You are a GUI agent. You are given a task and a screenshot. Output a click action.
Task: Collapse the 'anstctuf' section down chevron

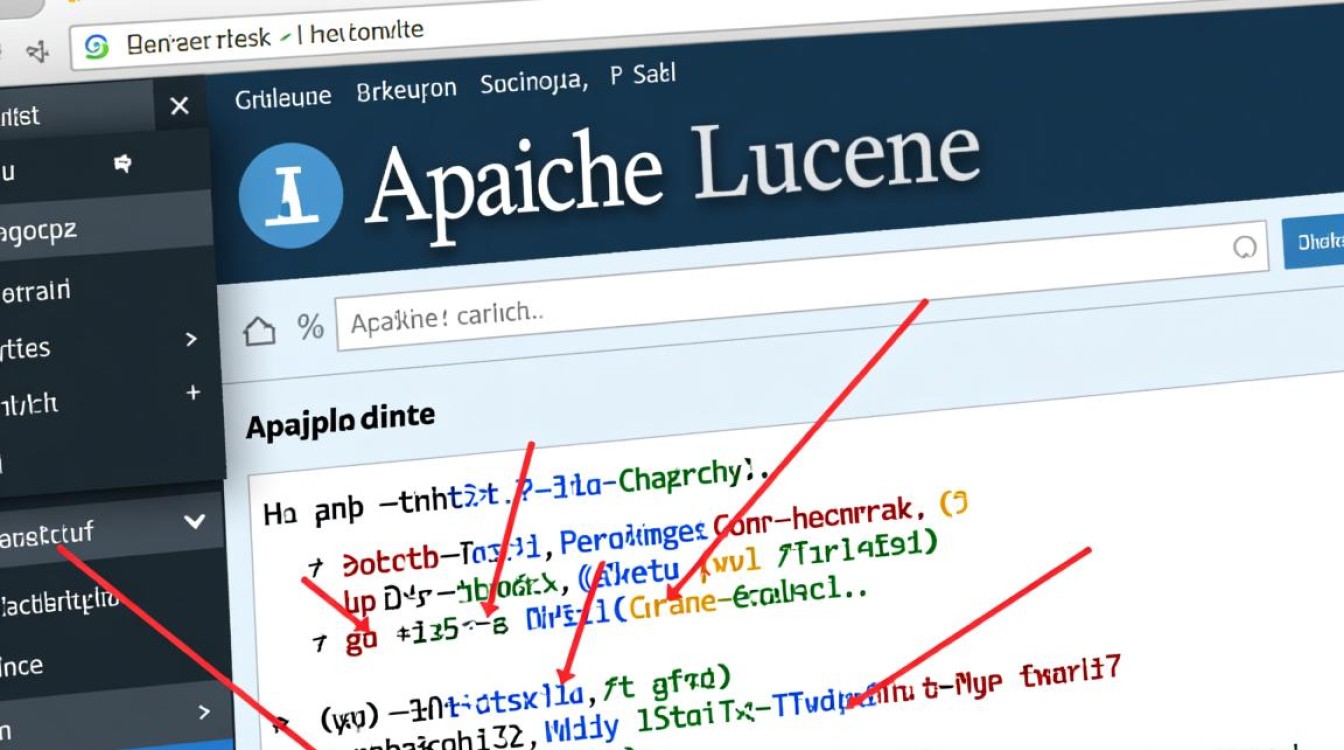(195, 521)
